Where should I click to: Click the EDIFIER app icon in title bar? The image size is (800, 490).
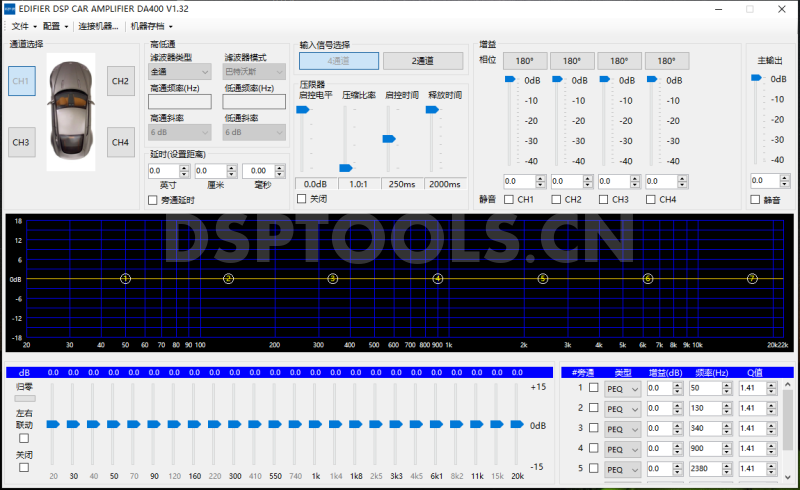pyautogui.click(x=9, y=9)
